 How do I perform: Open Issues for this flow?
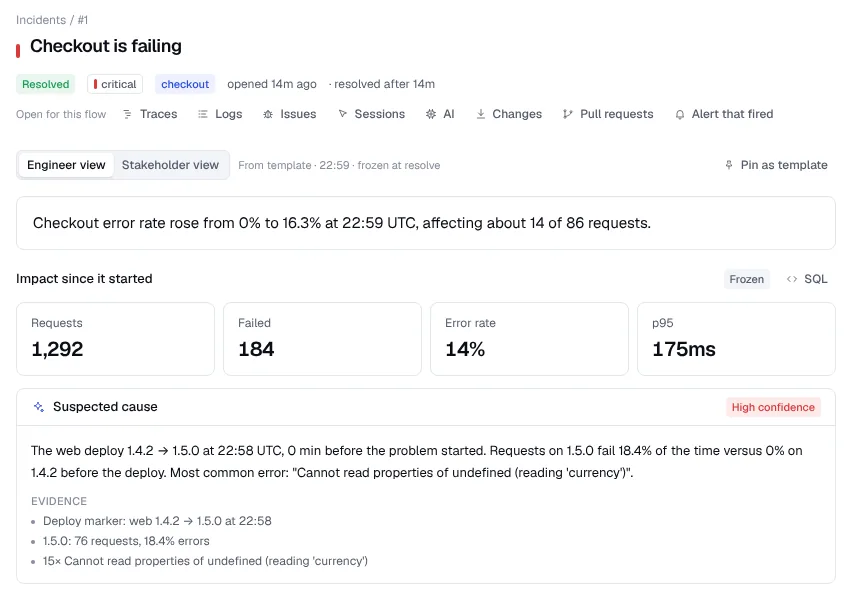(x=290, y=114)
